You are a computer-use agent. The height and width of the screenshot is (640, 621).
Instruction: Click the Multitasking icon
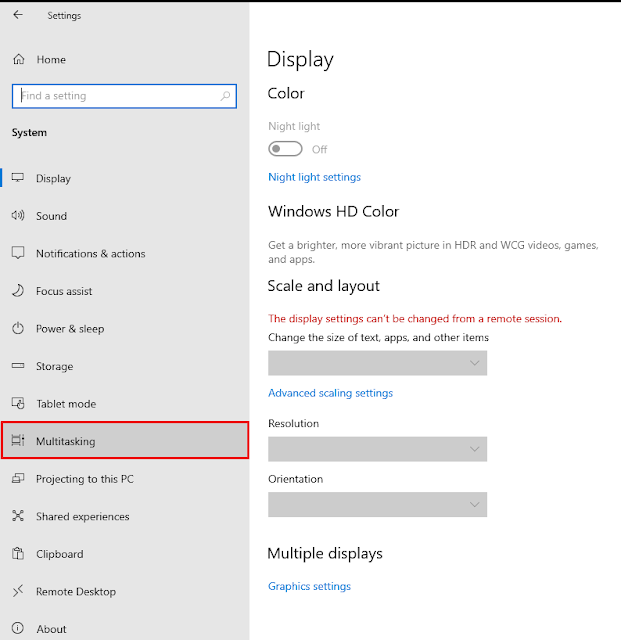pos(18,440)
